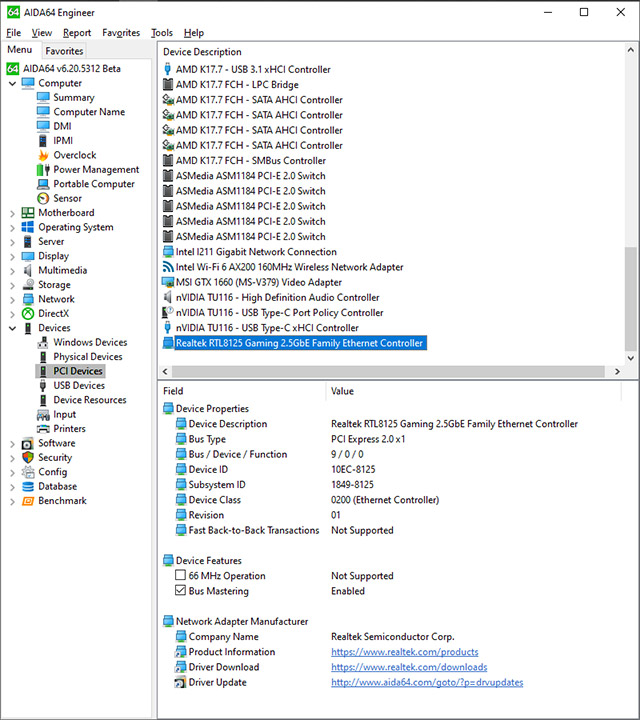
Task: Open Overclock via its flame icon
Action: tap(43, 155)
